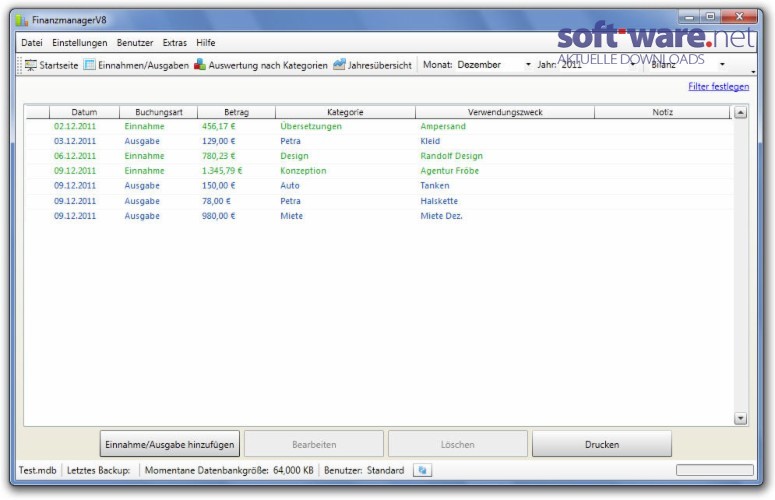
Task: Click the Löschen button
Action: click(x=458, y=444)
